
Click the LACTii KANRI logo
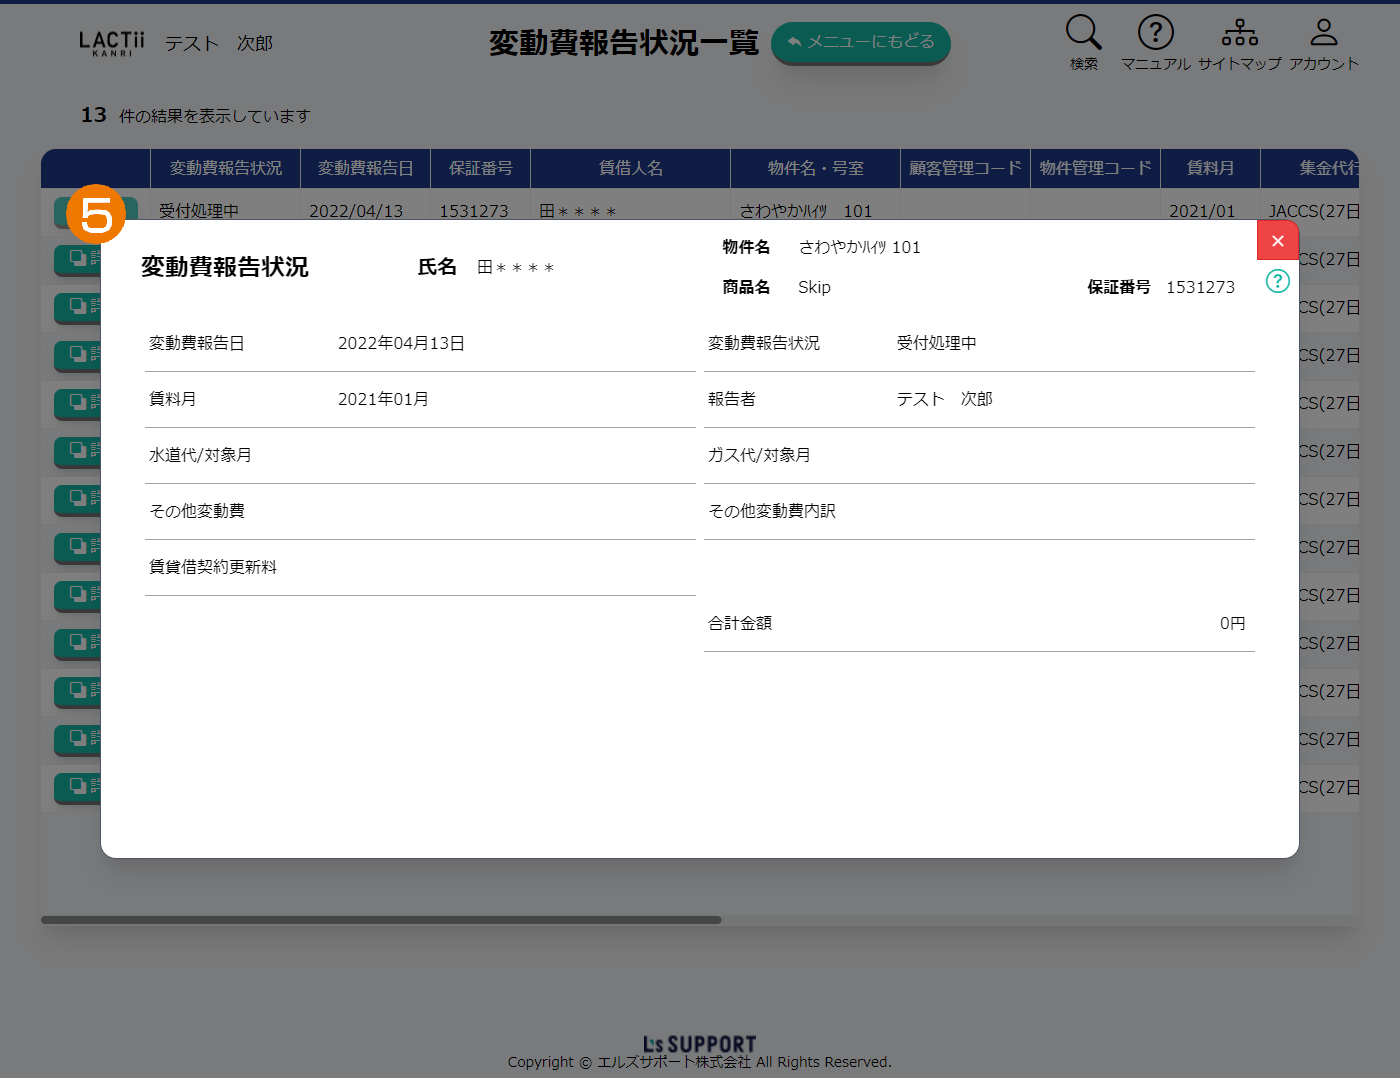[x=111, y=43]
